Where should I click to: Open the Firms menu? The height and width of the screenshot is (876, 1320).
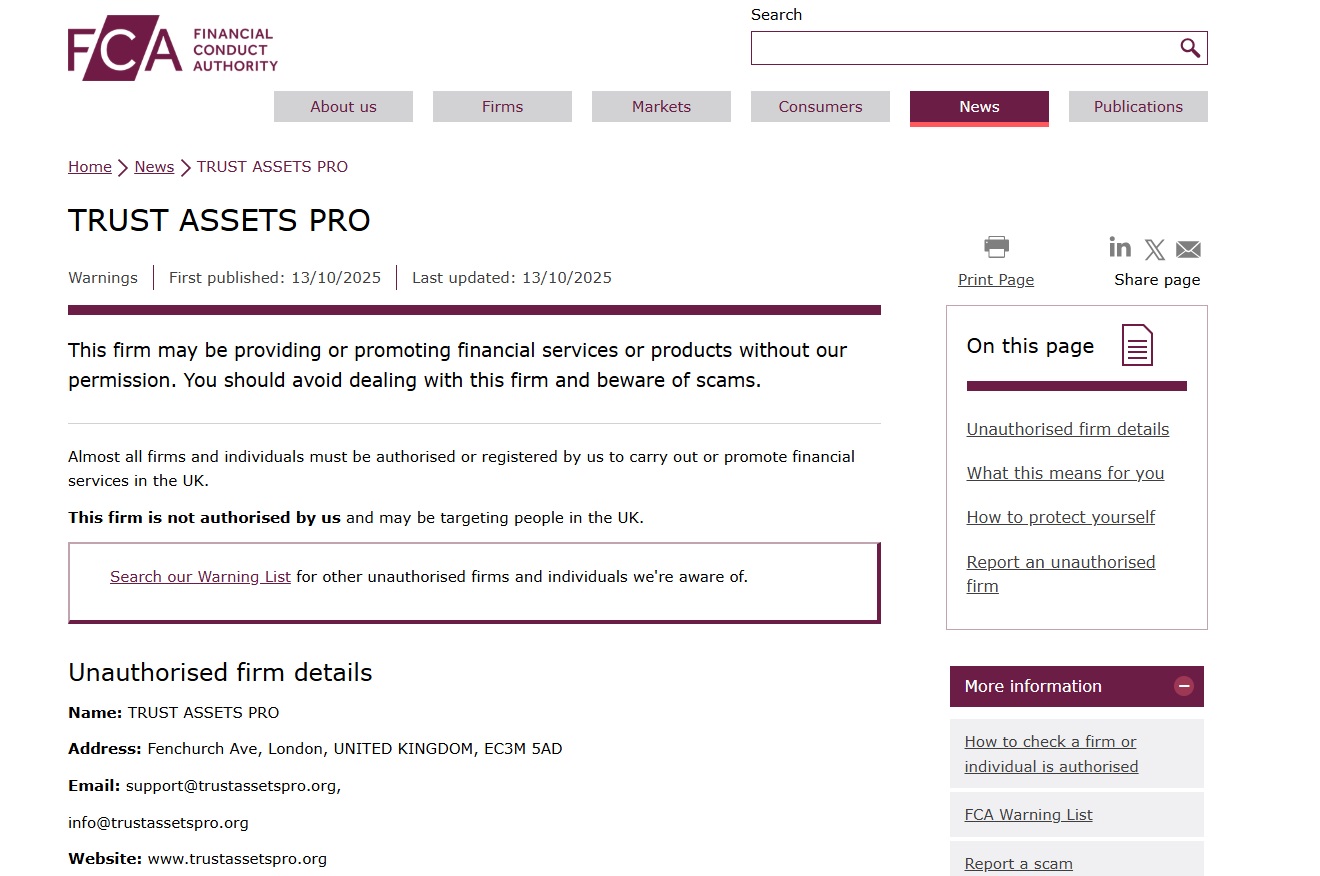(502, 107)
